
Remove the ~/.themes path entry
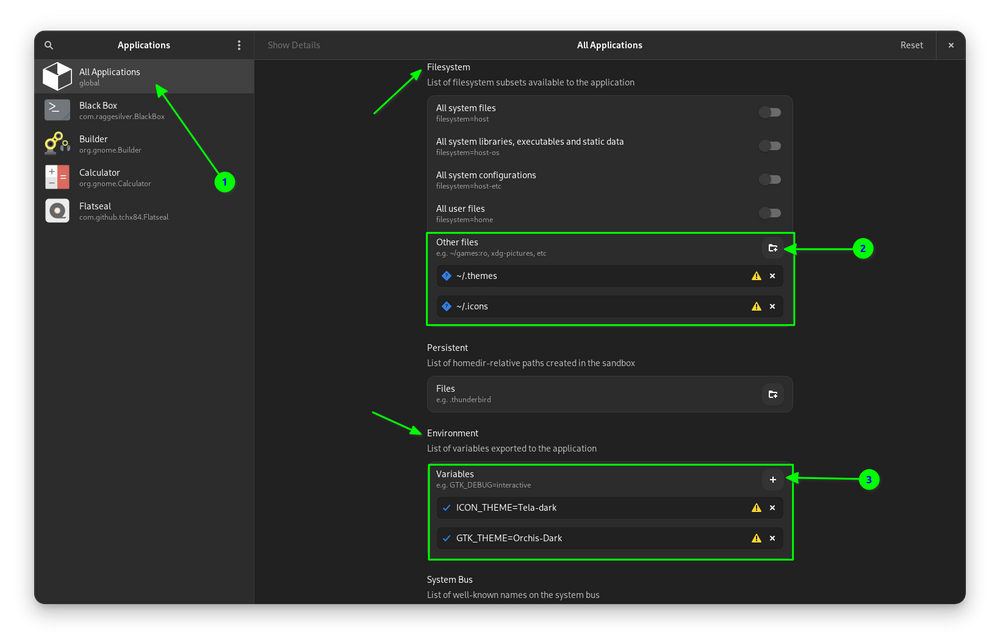772,276
